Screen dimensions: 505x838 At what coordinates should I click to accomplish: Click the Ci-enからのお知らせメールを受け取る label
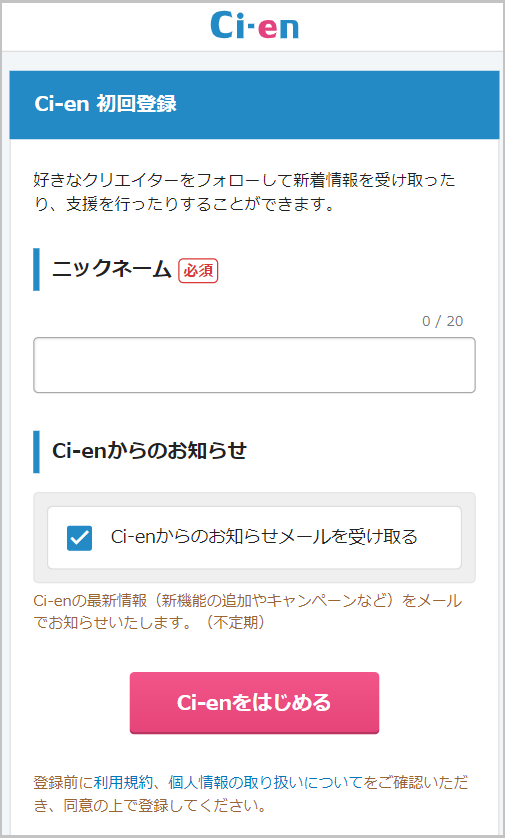264,537
